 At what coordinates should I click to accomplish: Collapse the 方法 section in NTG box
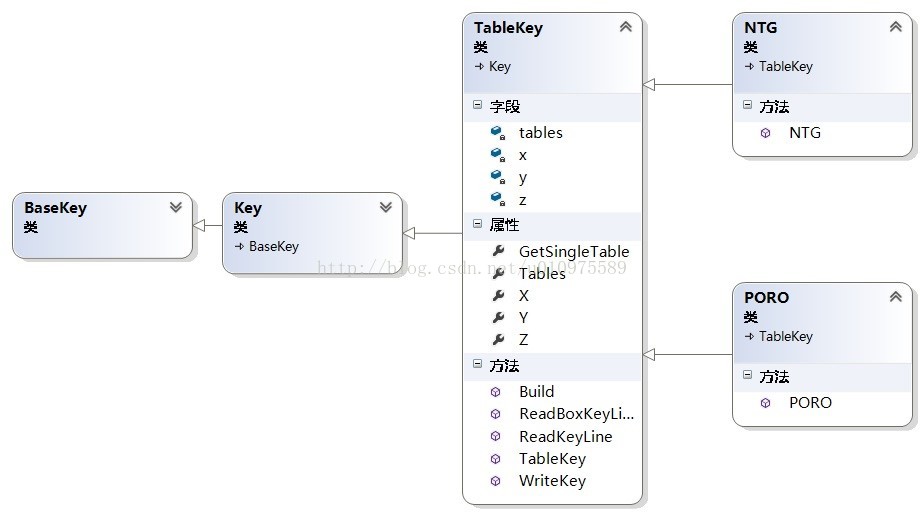click(x=747, y=105)
